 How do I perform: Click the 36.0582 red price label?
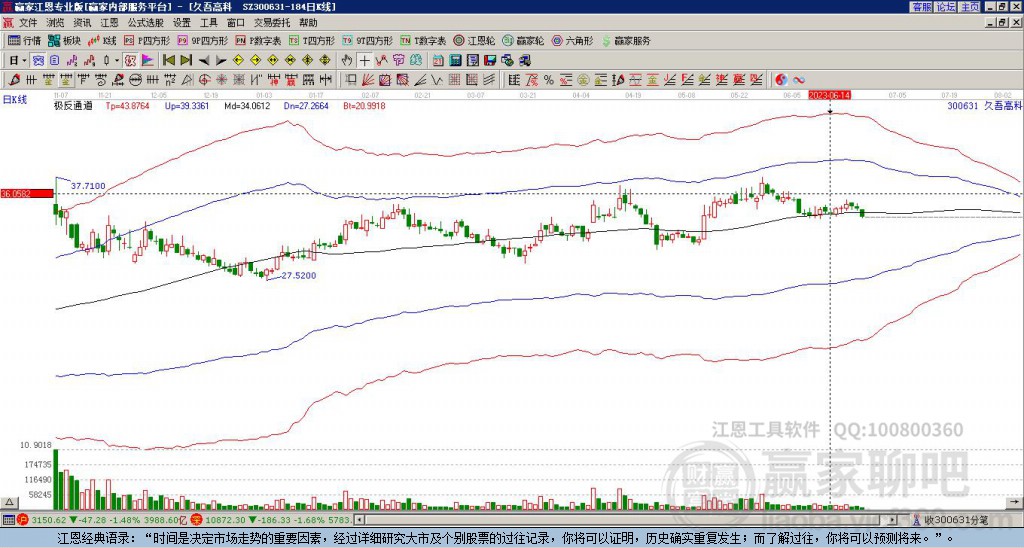click(27, 193)
